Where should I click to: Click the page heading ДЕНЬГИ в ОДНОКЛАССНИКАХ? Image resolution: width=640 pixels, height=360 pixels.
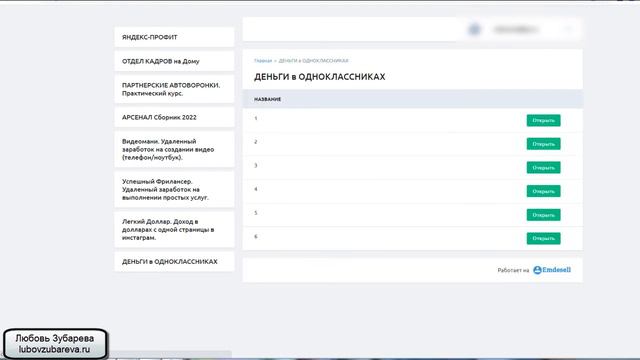click(320, 77)
